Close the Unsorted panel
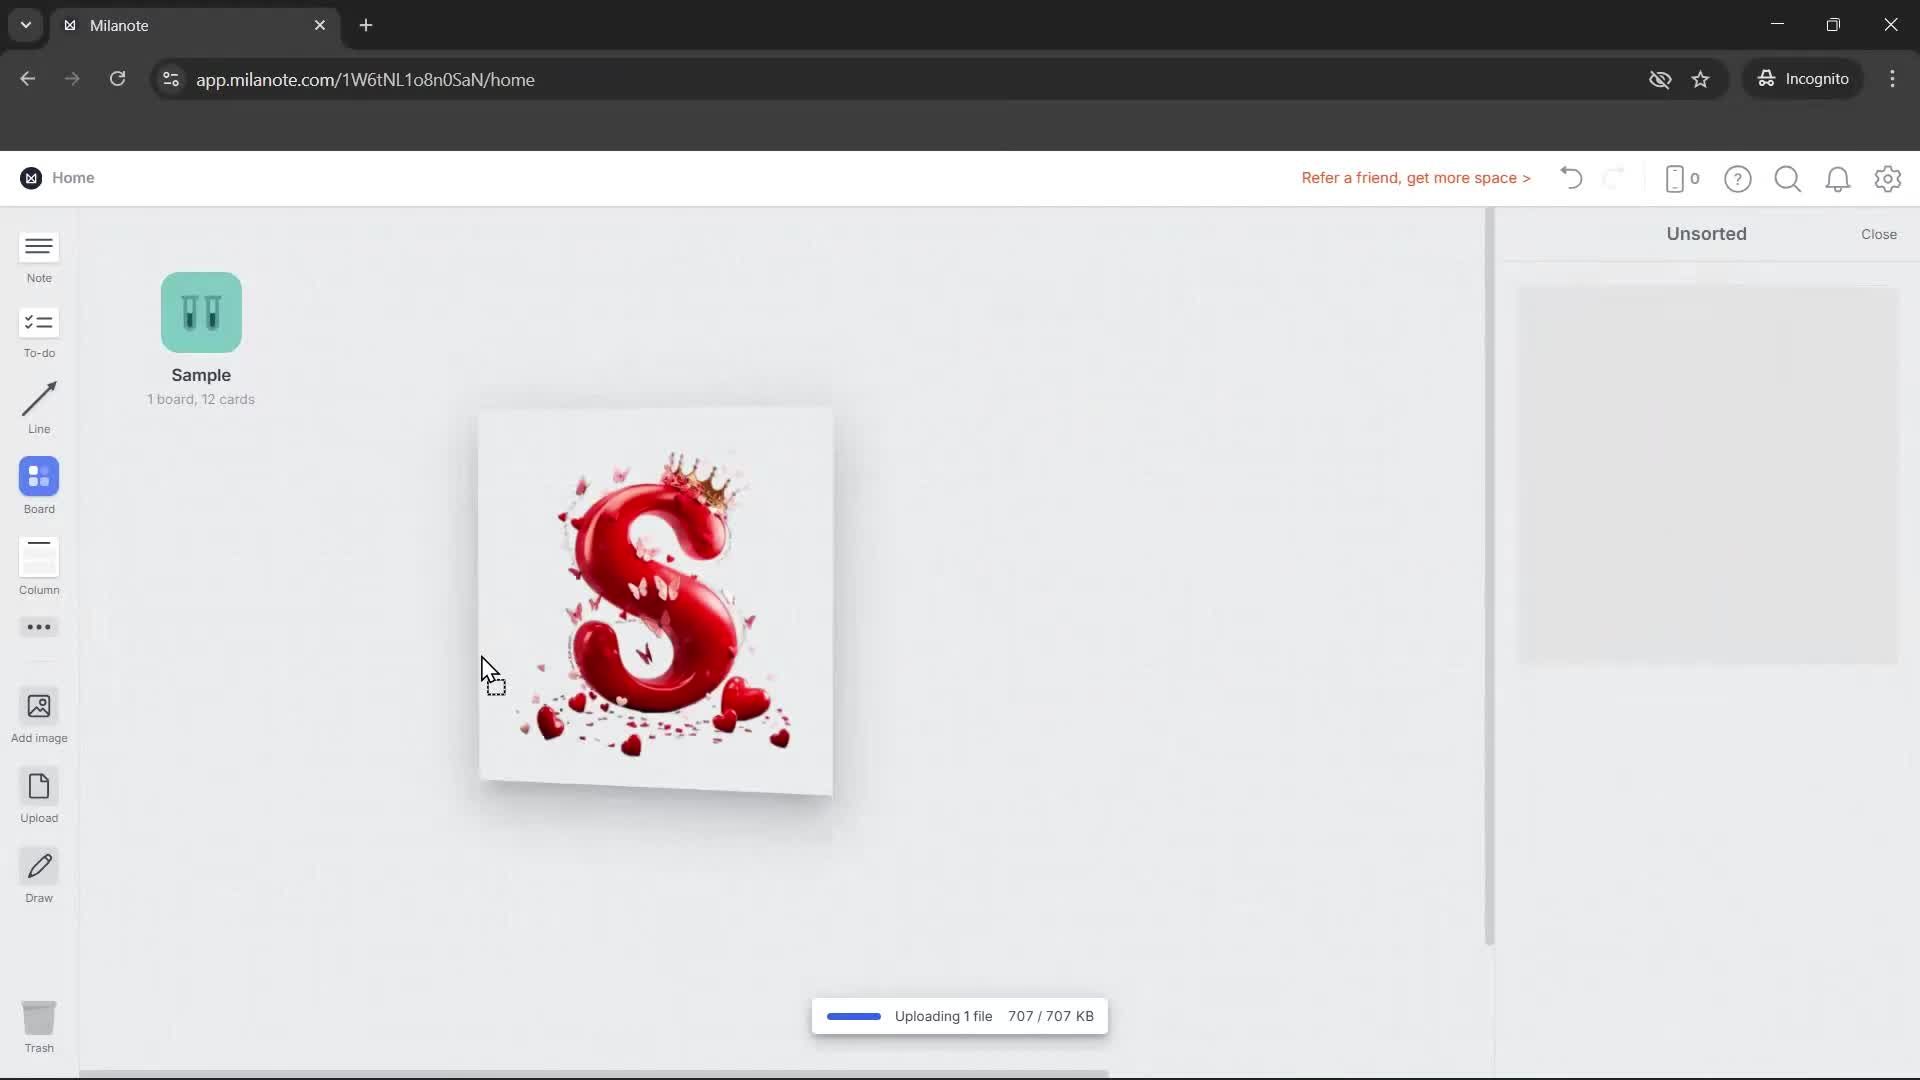The height and width of the screenshot is (1080, 1920). (x=1879, y=233)
